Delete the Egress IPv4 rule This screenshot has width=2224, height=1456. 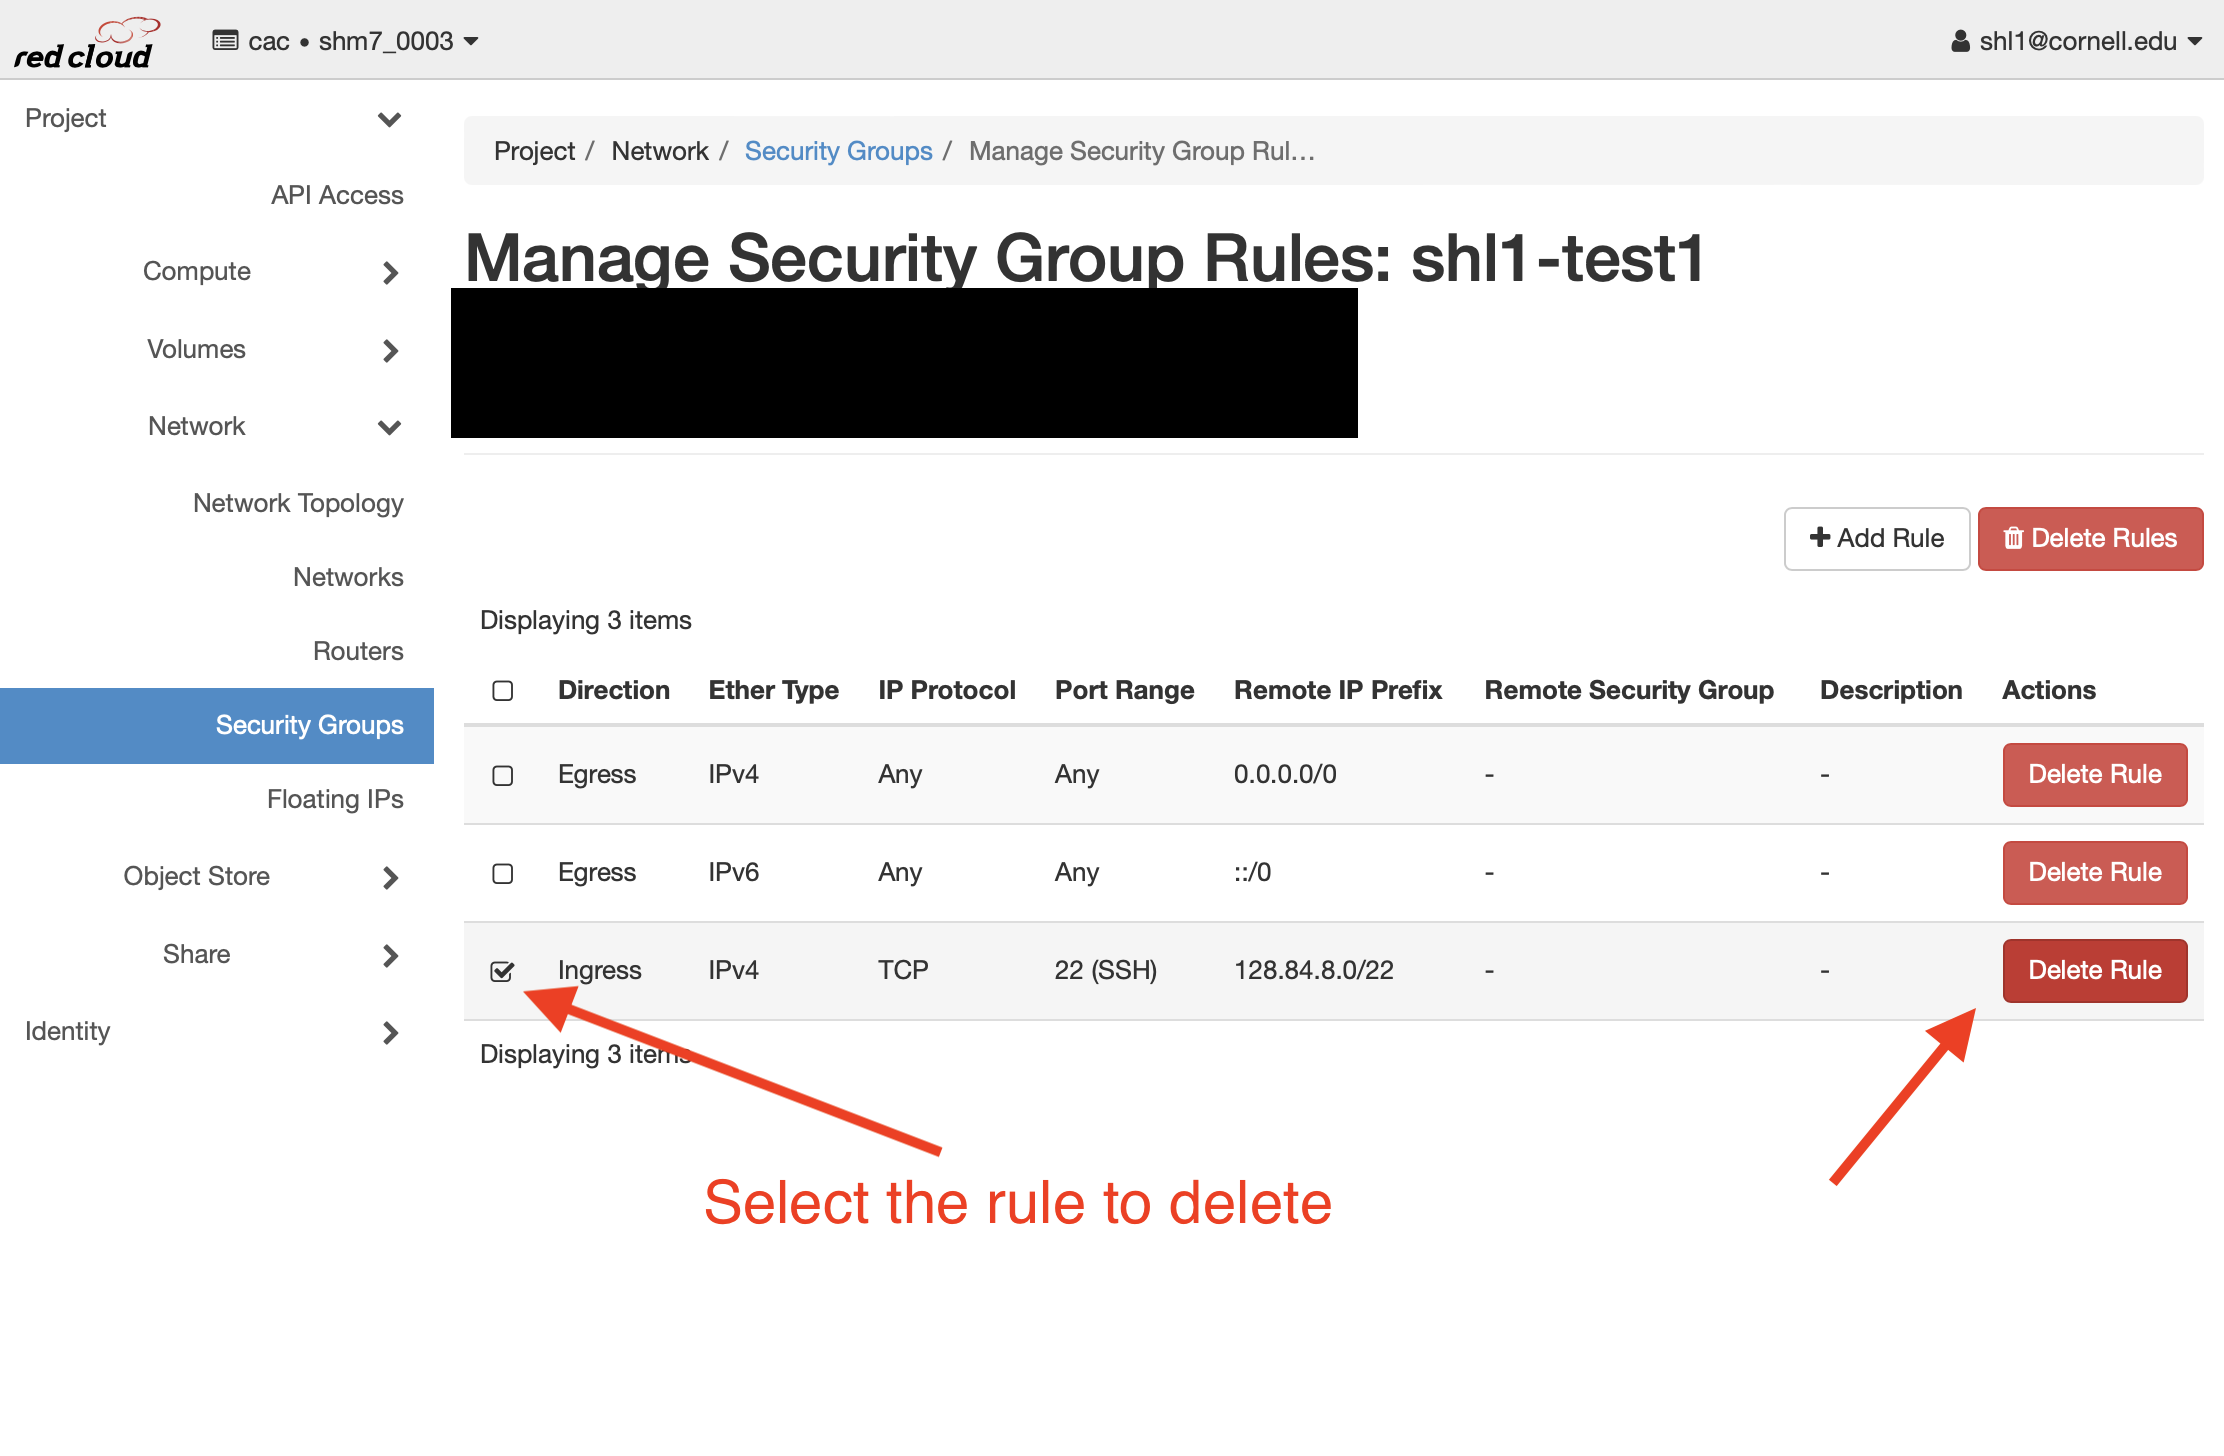click(2095, 774)
